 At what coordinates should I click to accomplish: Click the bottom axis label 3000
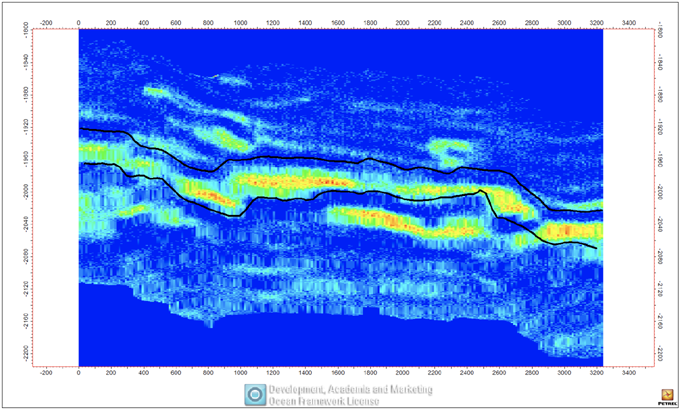tap(564, 373)
